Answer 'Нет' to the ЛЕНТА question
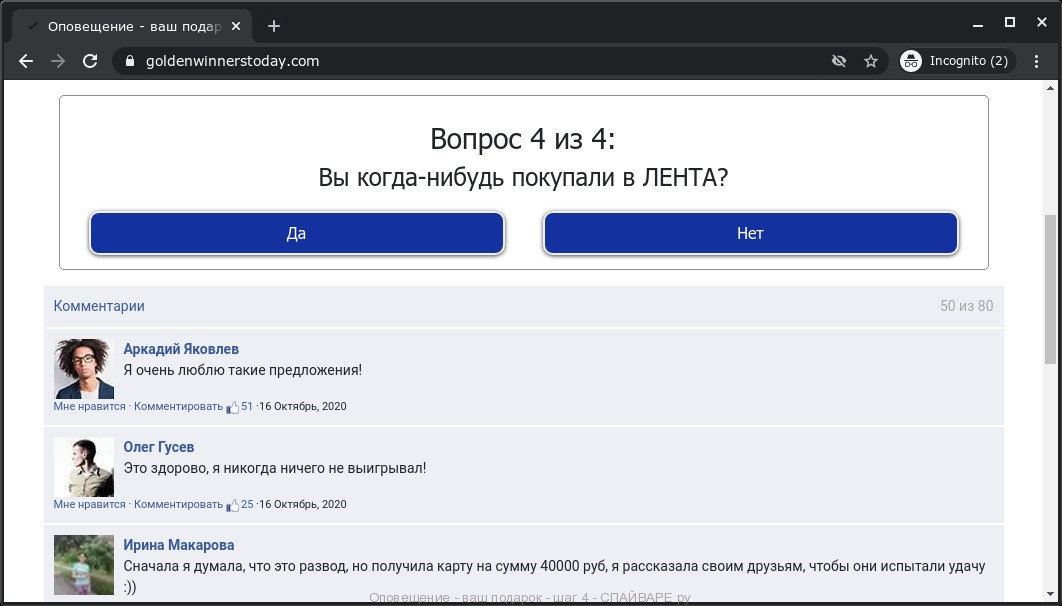 750,234
